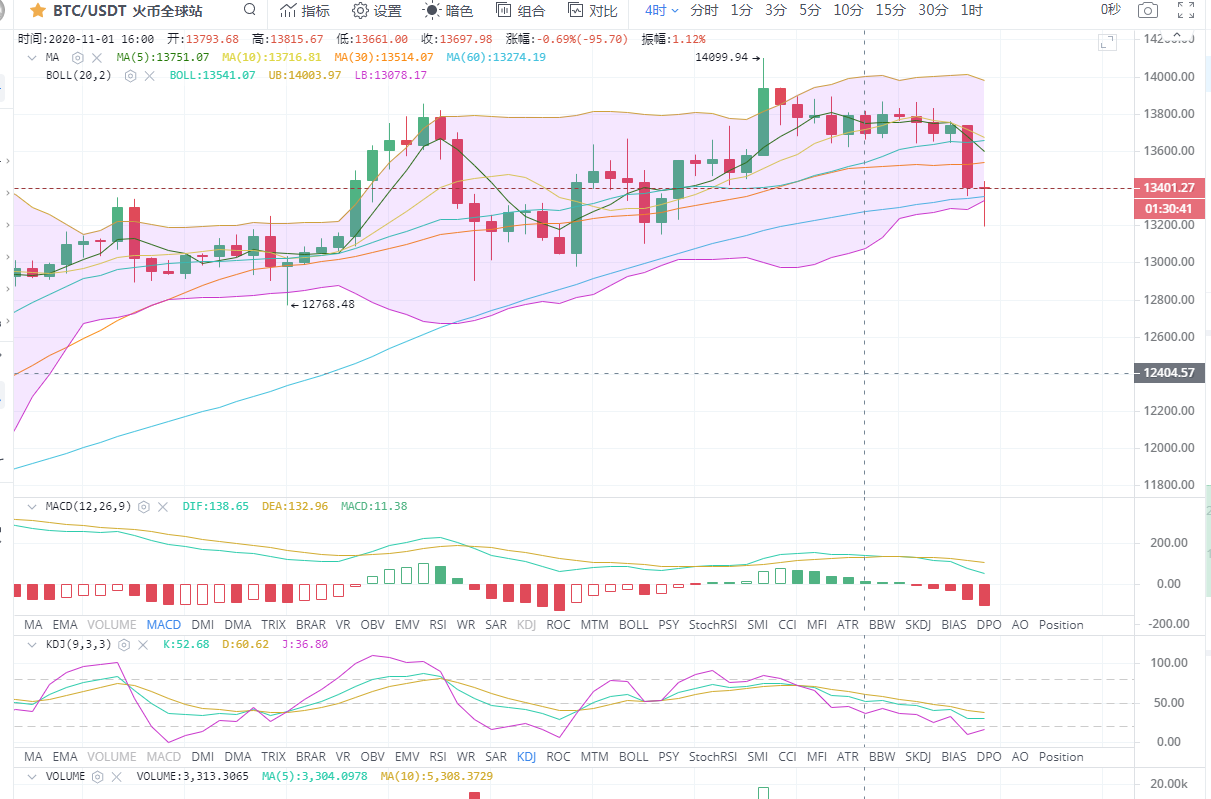Collapse the MA indicator legend chevron

pos(31,58)
